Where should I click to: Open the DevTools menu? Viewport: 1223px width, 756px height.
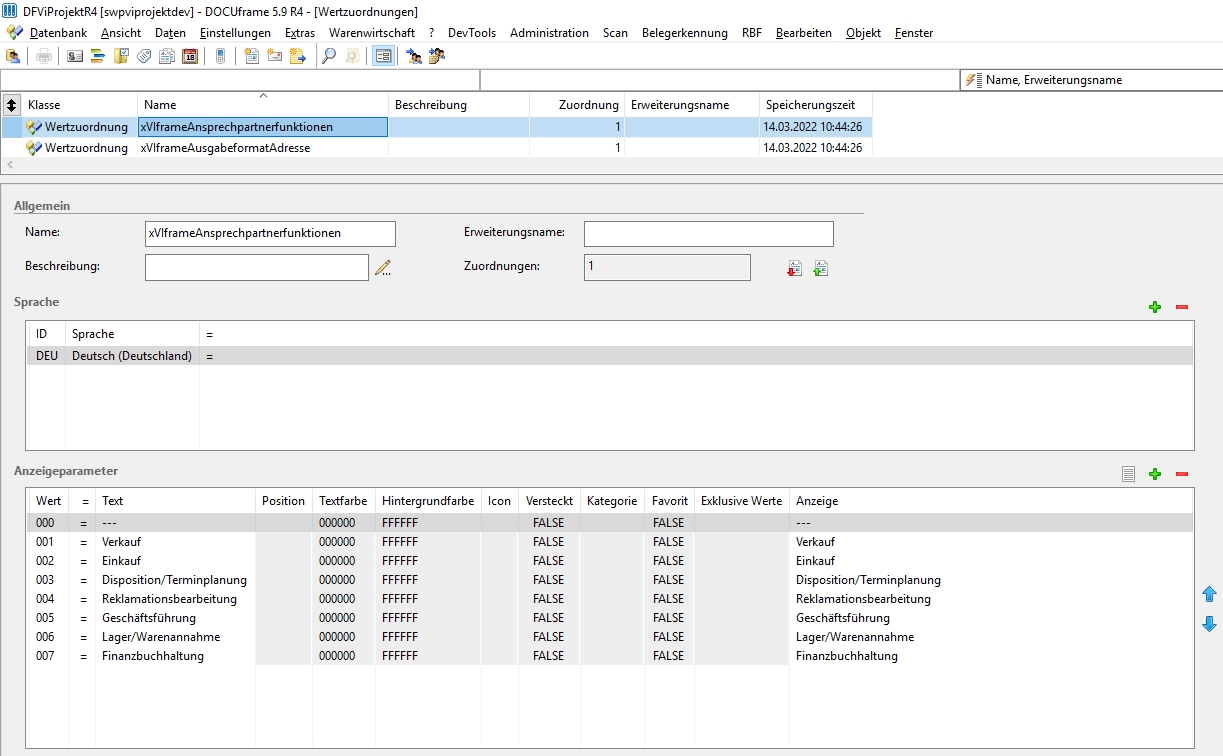(x=472, y=33)
